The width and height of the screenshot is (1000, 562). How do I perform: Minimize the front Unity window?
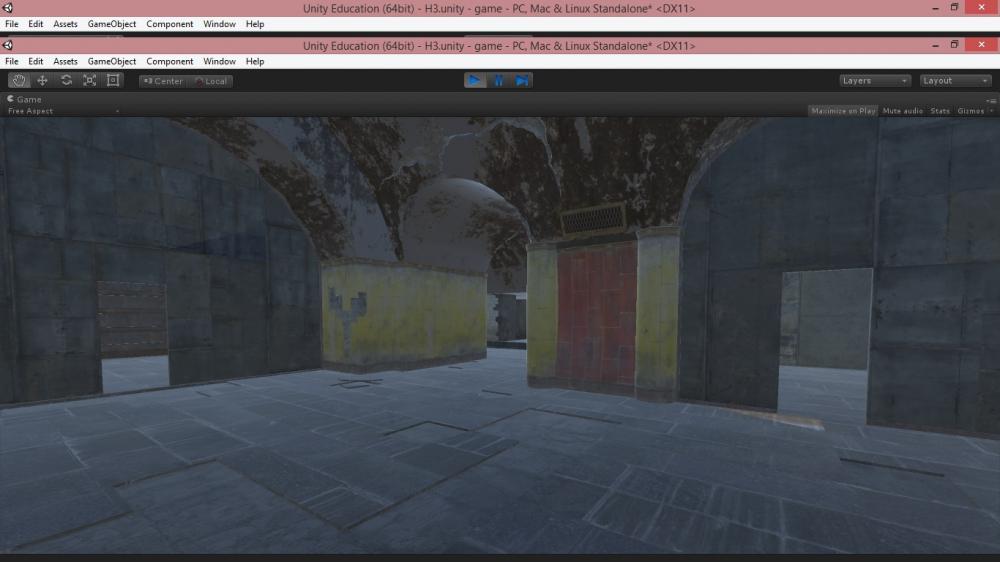(935, 45)
